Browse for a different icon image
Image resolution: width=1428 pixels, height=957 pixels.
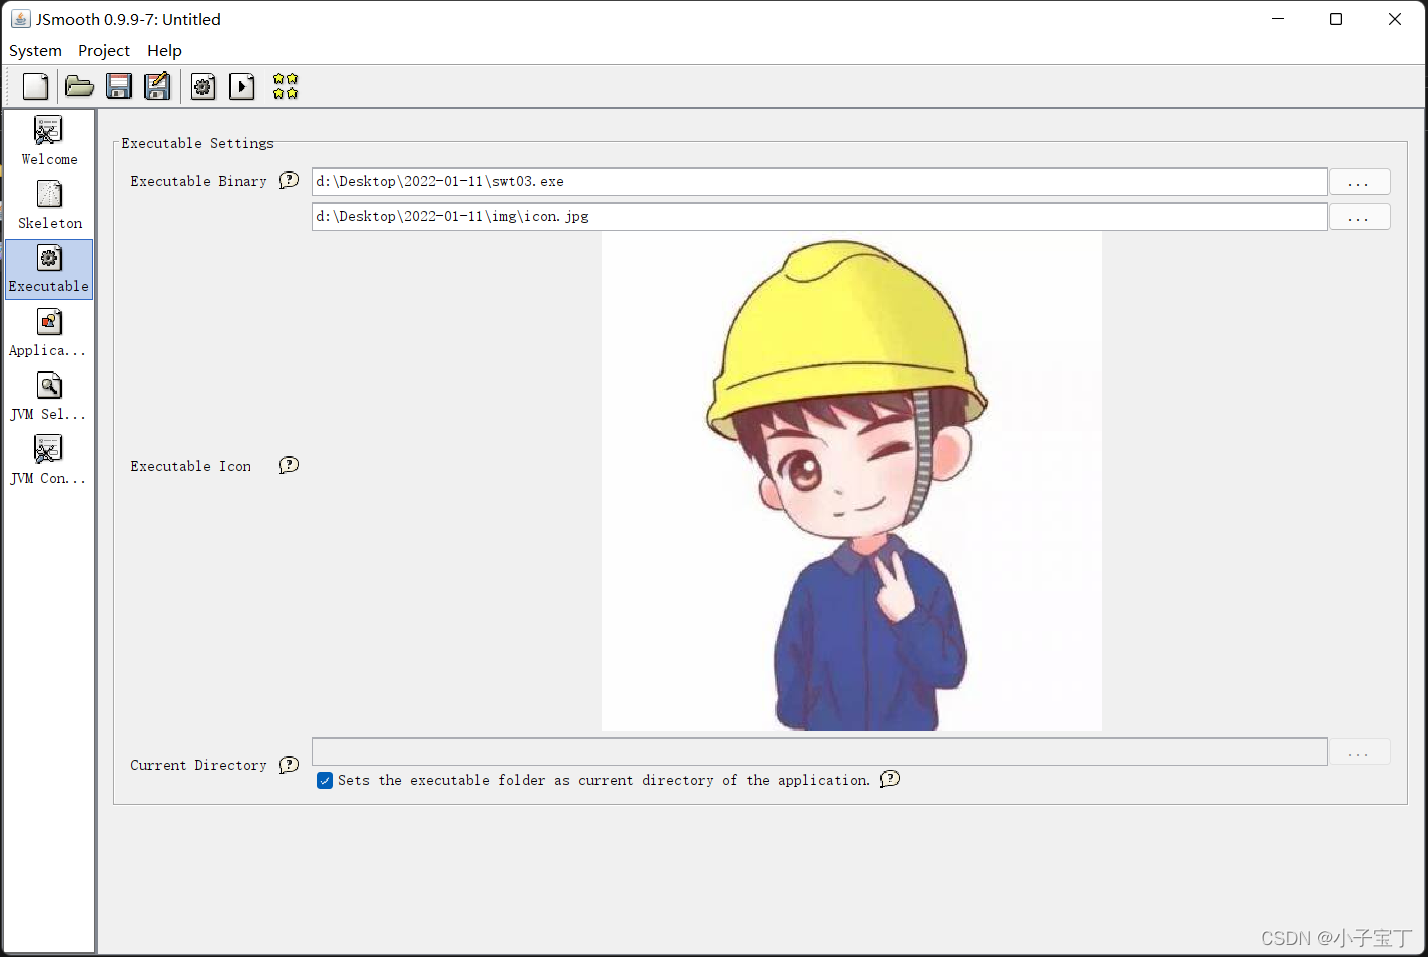point(1358,216)
